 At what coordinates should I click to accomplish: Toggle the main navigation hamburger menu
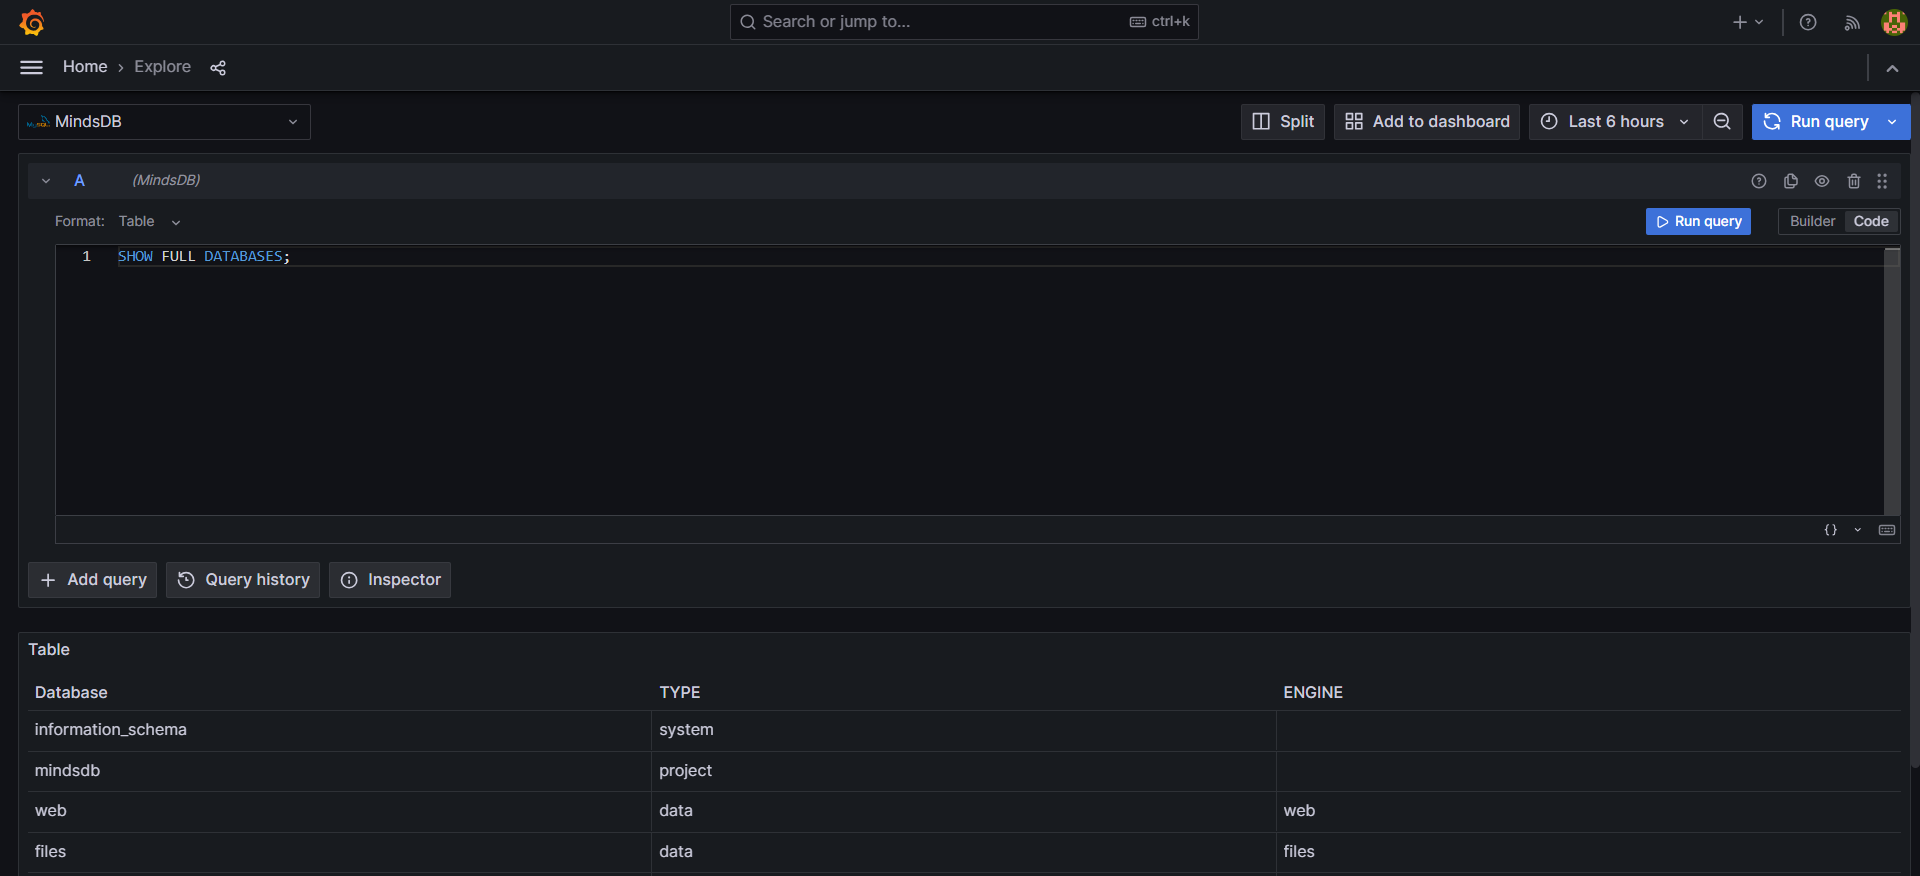32,67
